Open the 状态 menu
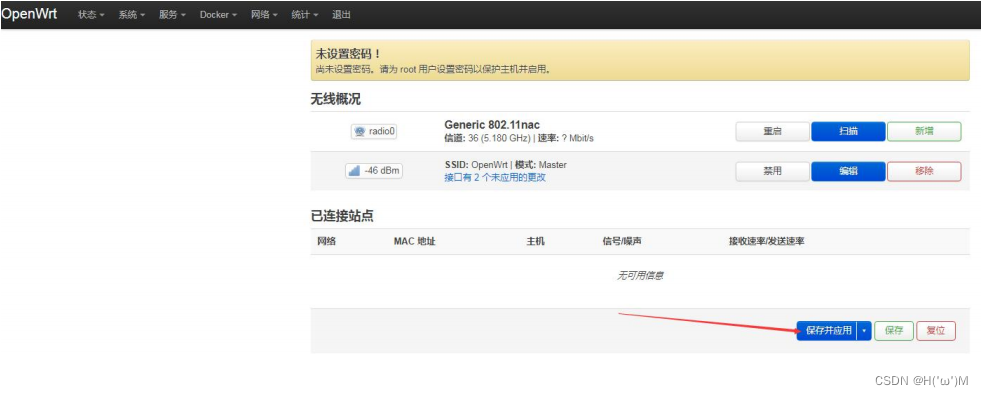 91,14
